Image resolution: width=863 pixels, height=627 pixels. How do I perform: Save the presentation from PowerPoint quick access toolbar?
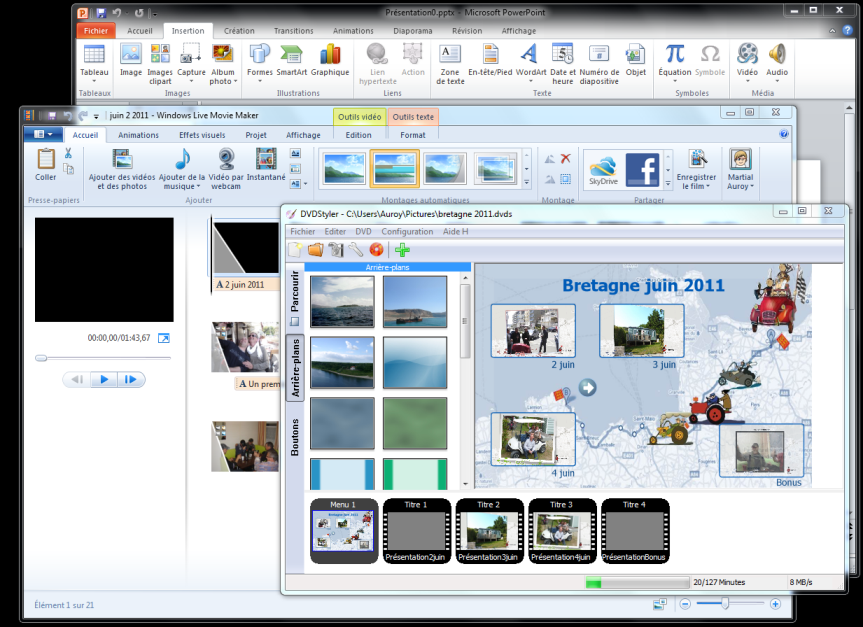pyautogui.click(x=101, y=13)
